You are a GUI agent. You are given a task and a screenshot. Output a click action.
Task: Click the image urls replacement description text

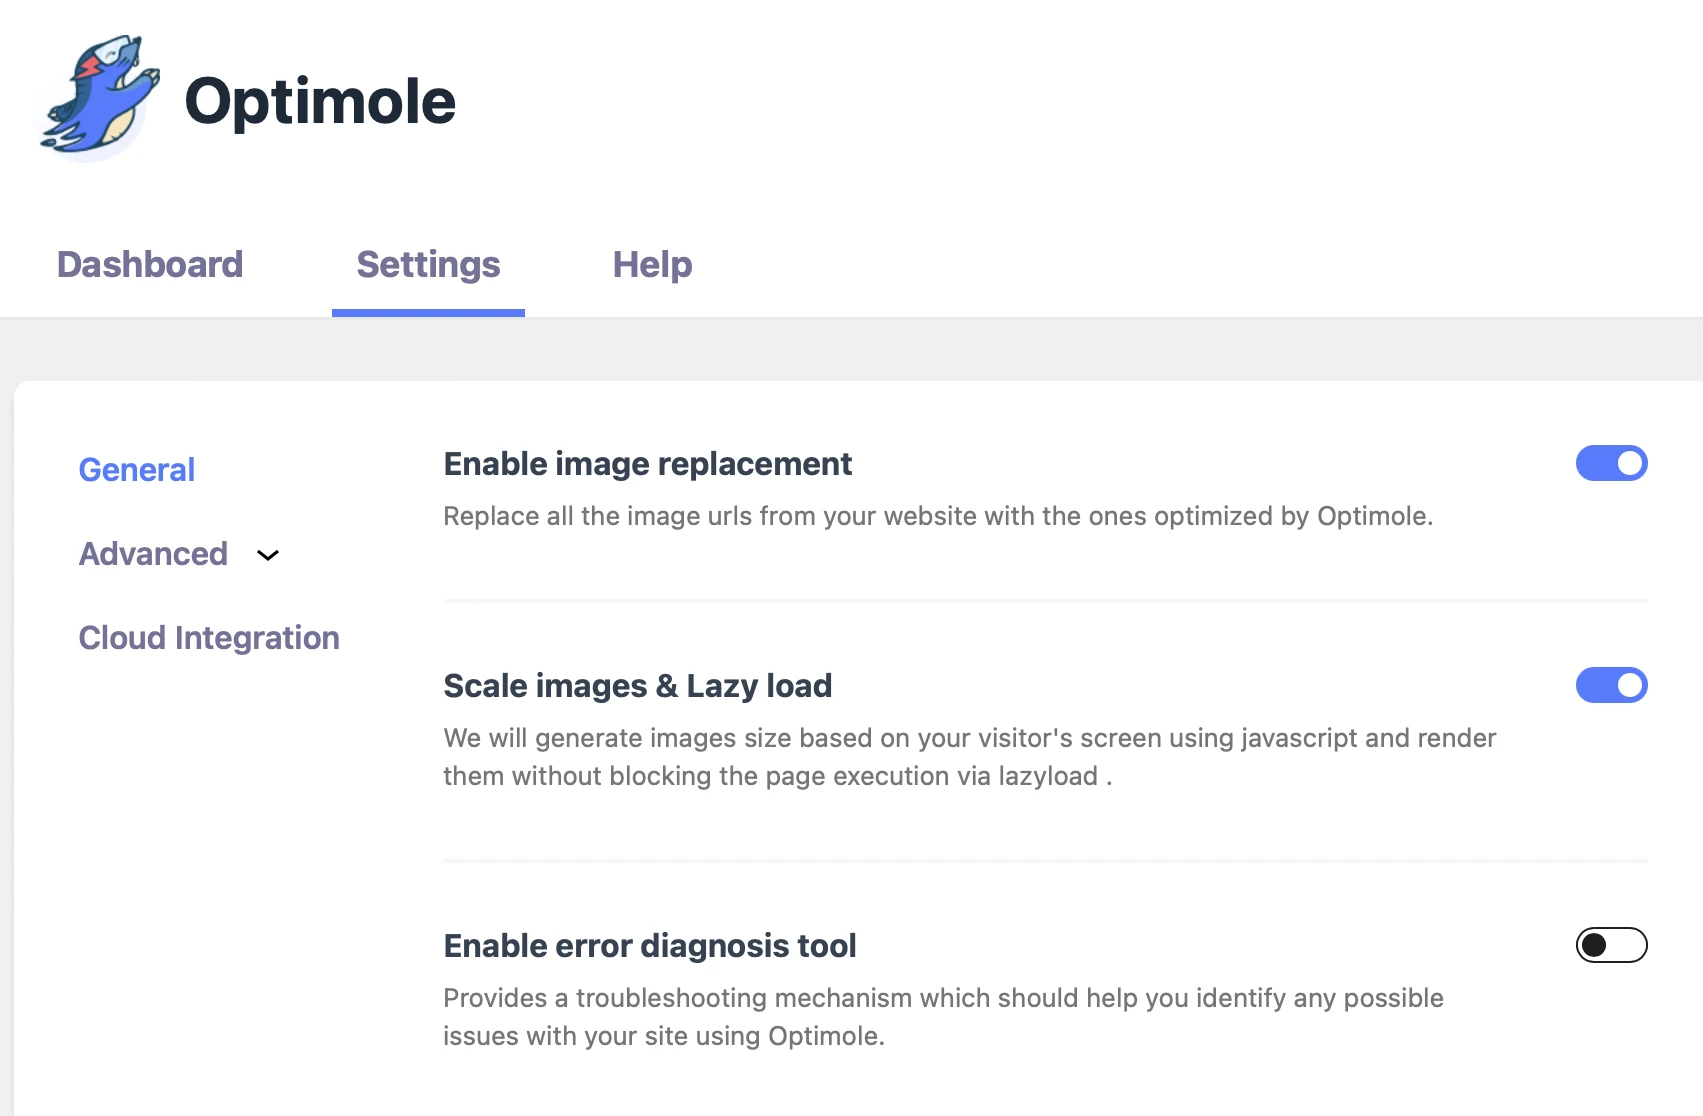(938, 516)
